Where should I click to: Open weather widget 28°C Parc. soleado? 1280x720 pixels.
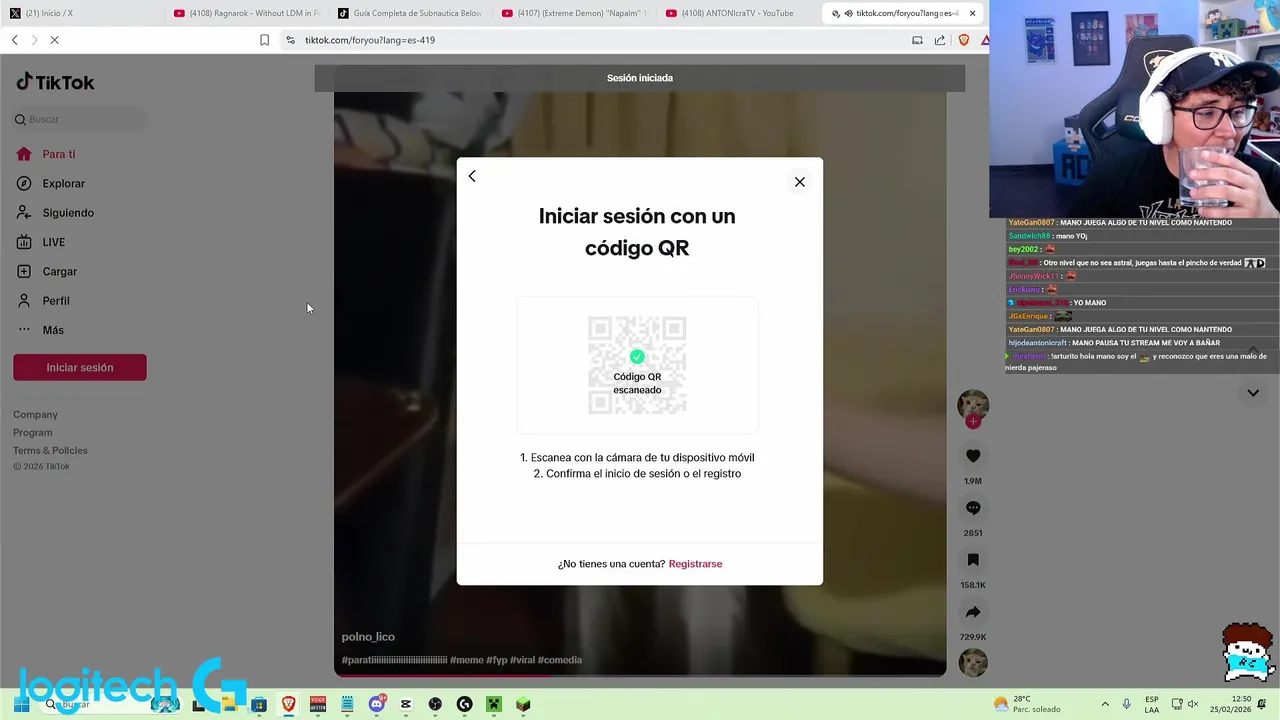pos(1026,704)
